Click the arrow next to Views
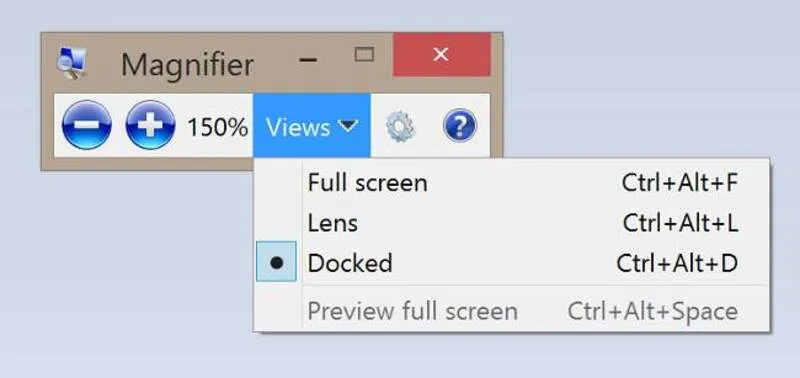The height and width of the screenshot is (378, 800). coord(348,125)
